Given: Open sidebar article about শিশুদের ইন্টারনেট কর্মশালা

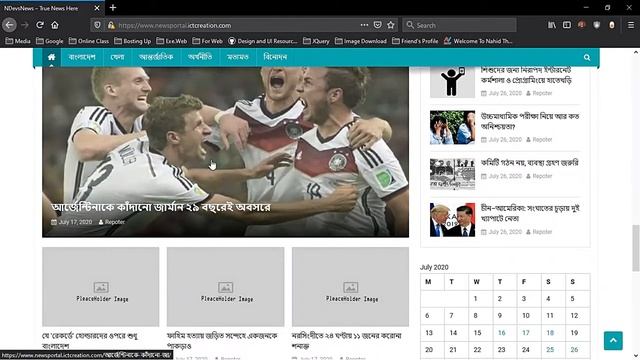Looking at the screenshot, I should click(526, 75).
